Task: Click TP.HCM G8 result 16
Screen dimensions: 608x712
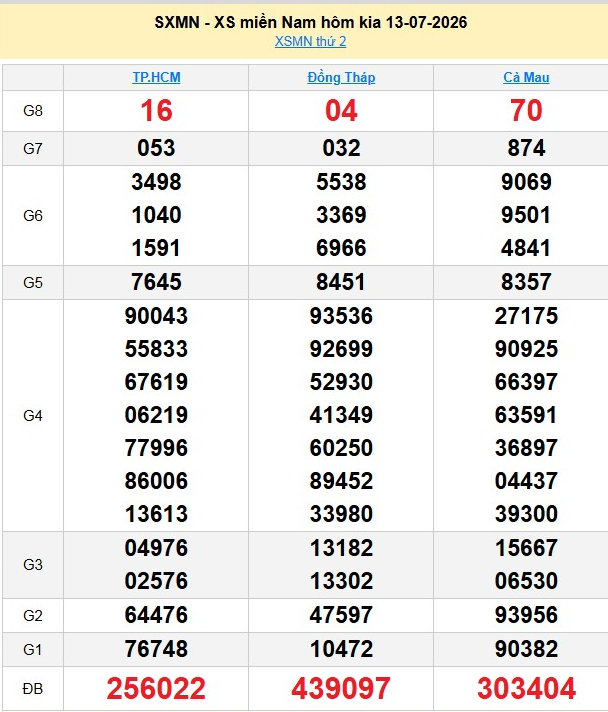Action: coord(156,111)
